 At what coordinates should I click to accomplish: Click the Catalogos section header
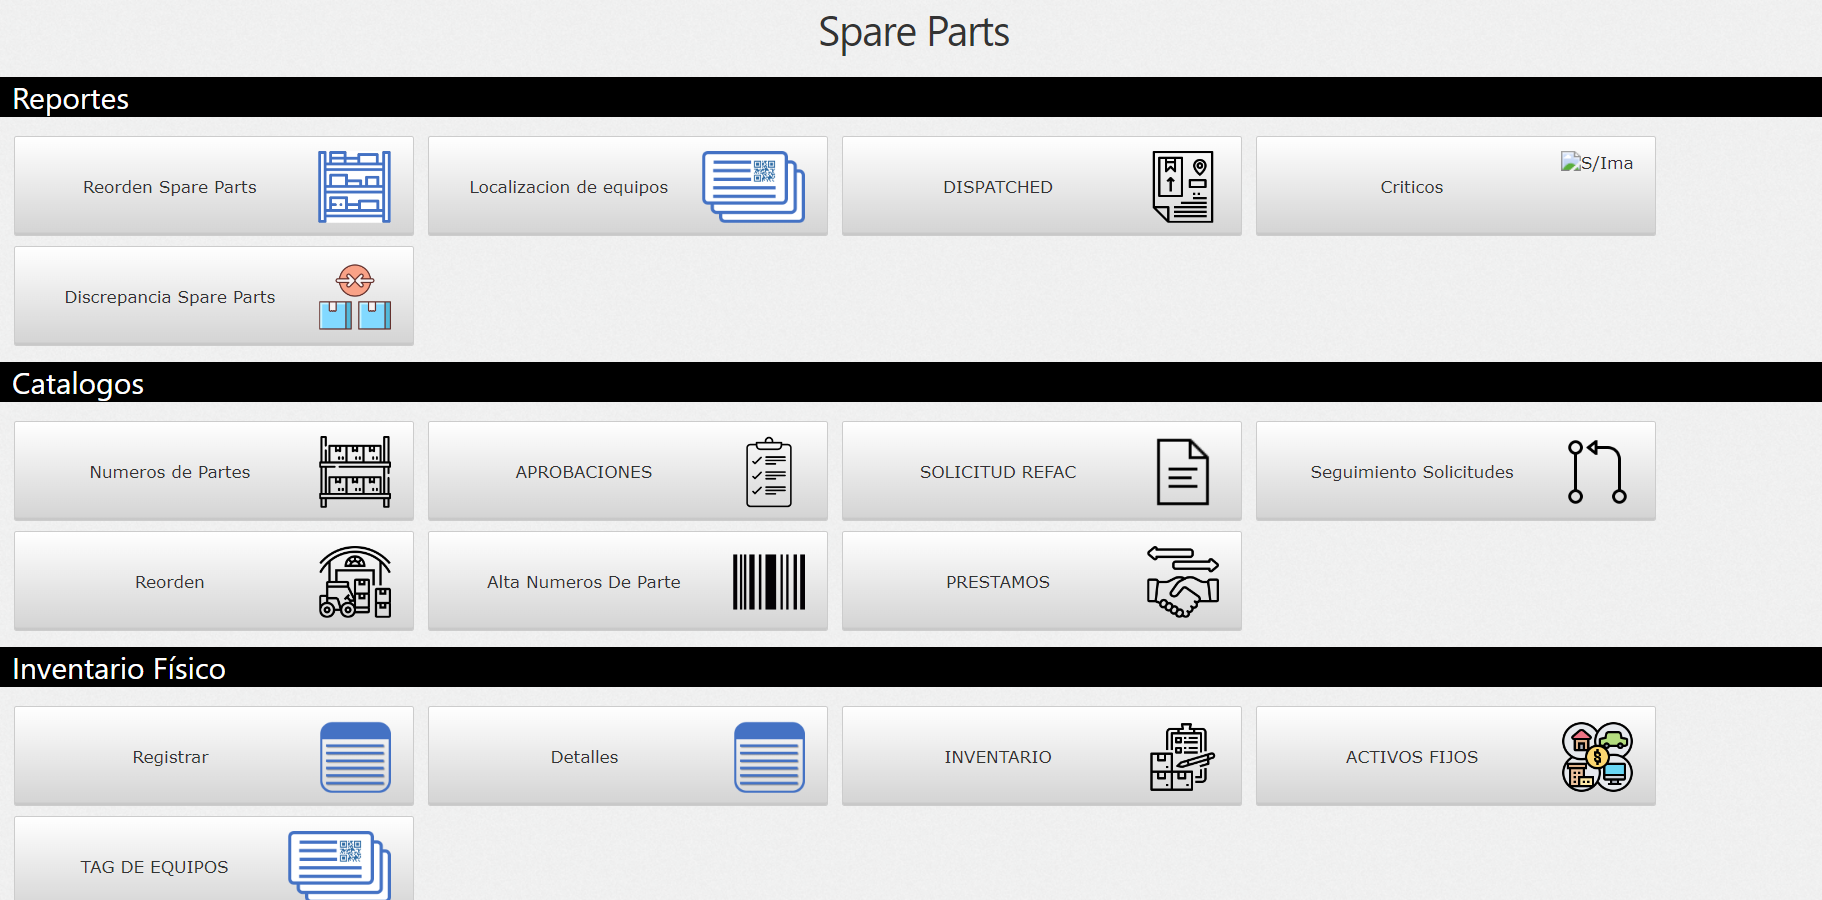point(78,383)
